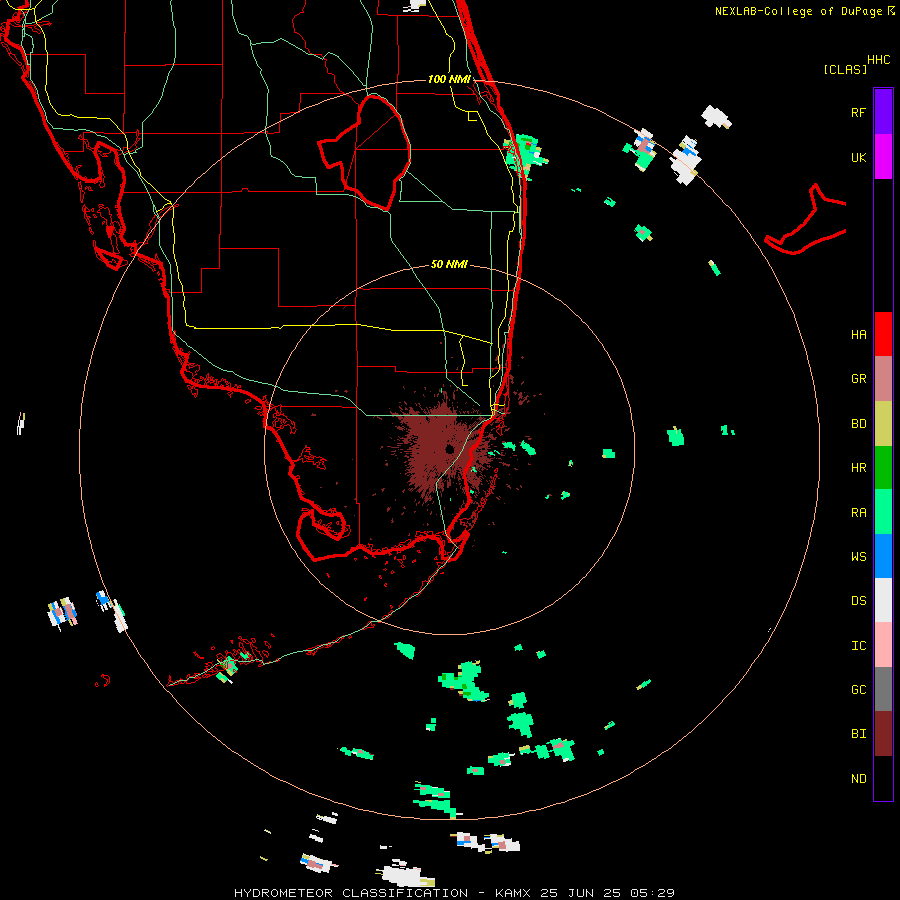Click the BD yellow legend swatch
Image resolution: width=900 pixels, height=900 pixels.
tap(883, 423)
